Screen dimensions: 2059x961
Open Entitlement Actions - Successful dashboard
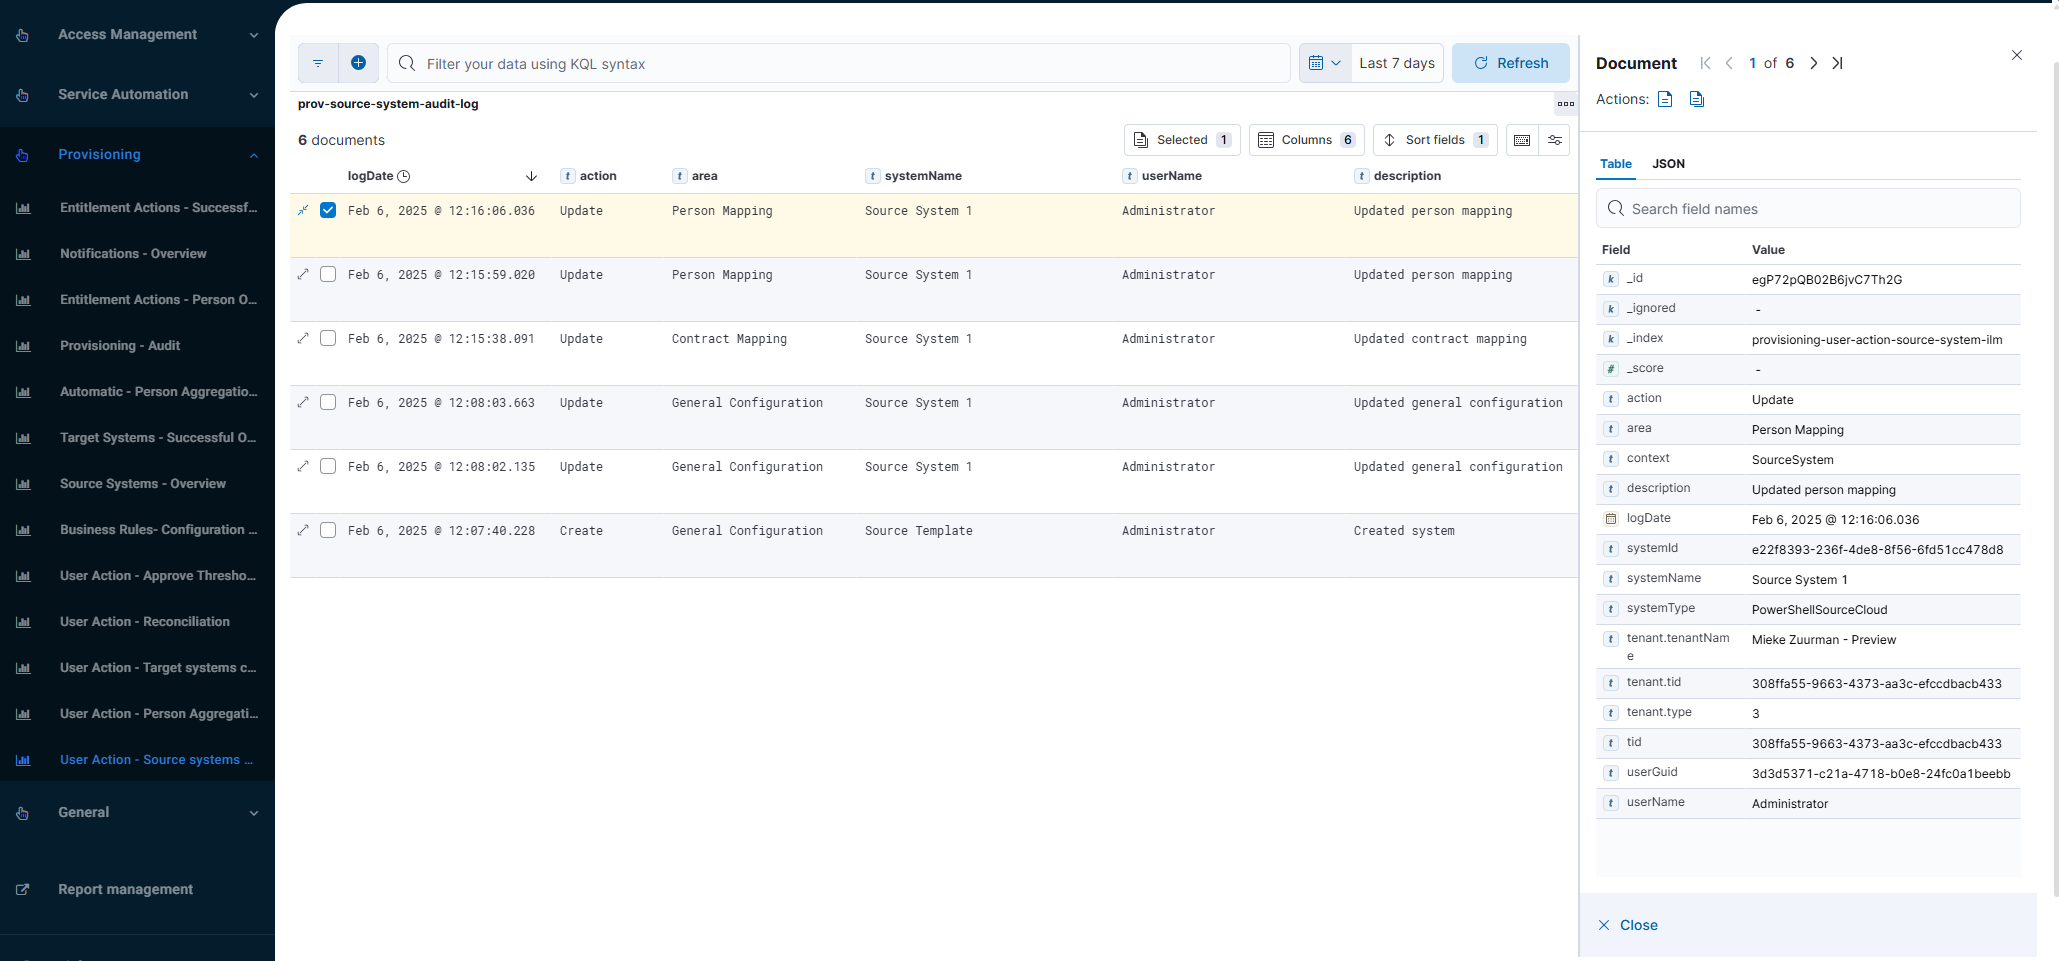pos(158,207)
